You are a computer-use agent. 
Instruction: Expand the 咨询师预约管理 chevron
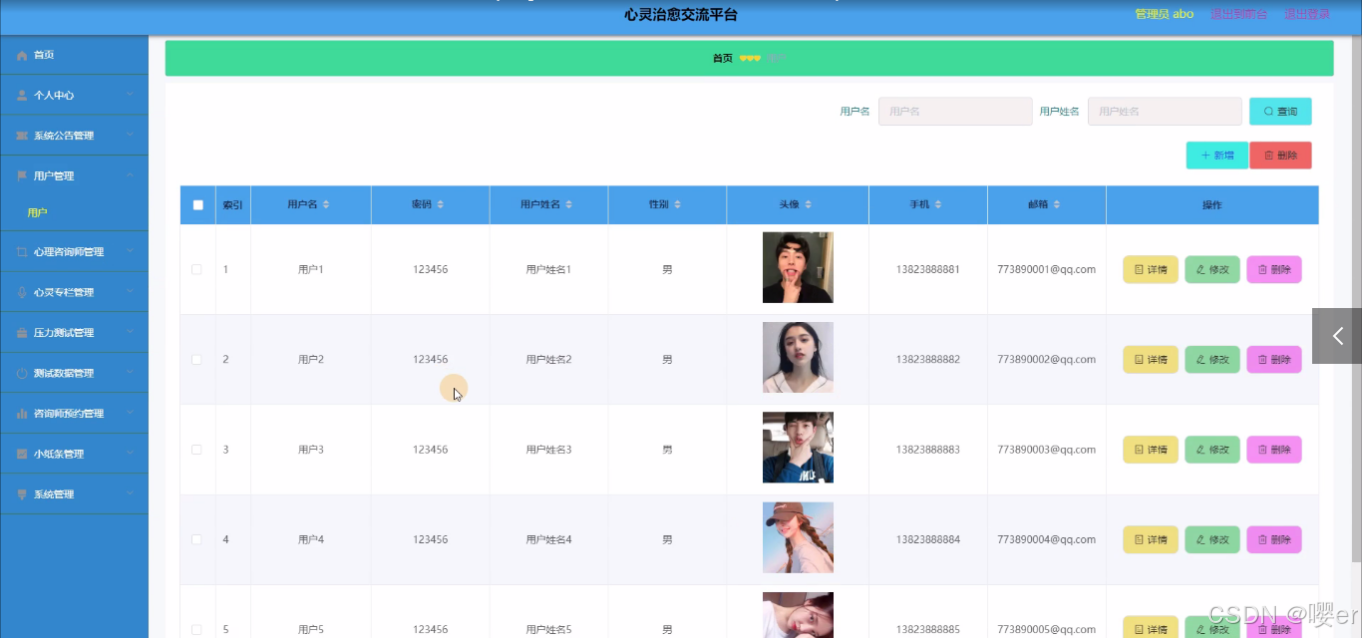130,413
